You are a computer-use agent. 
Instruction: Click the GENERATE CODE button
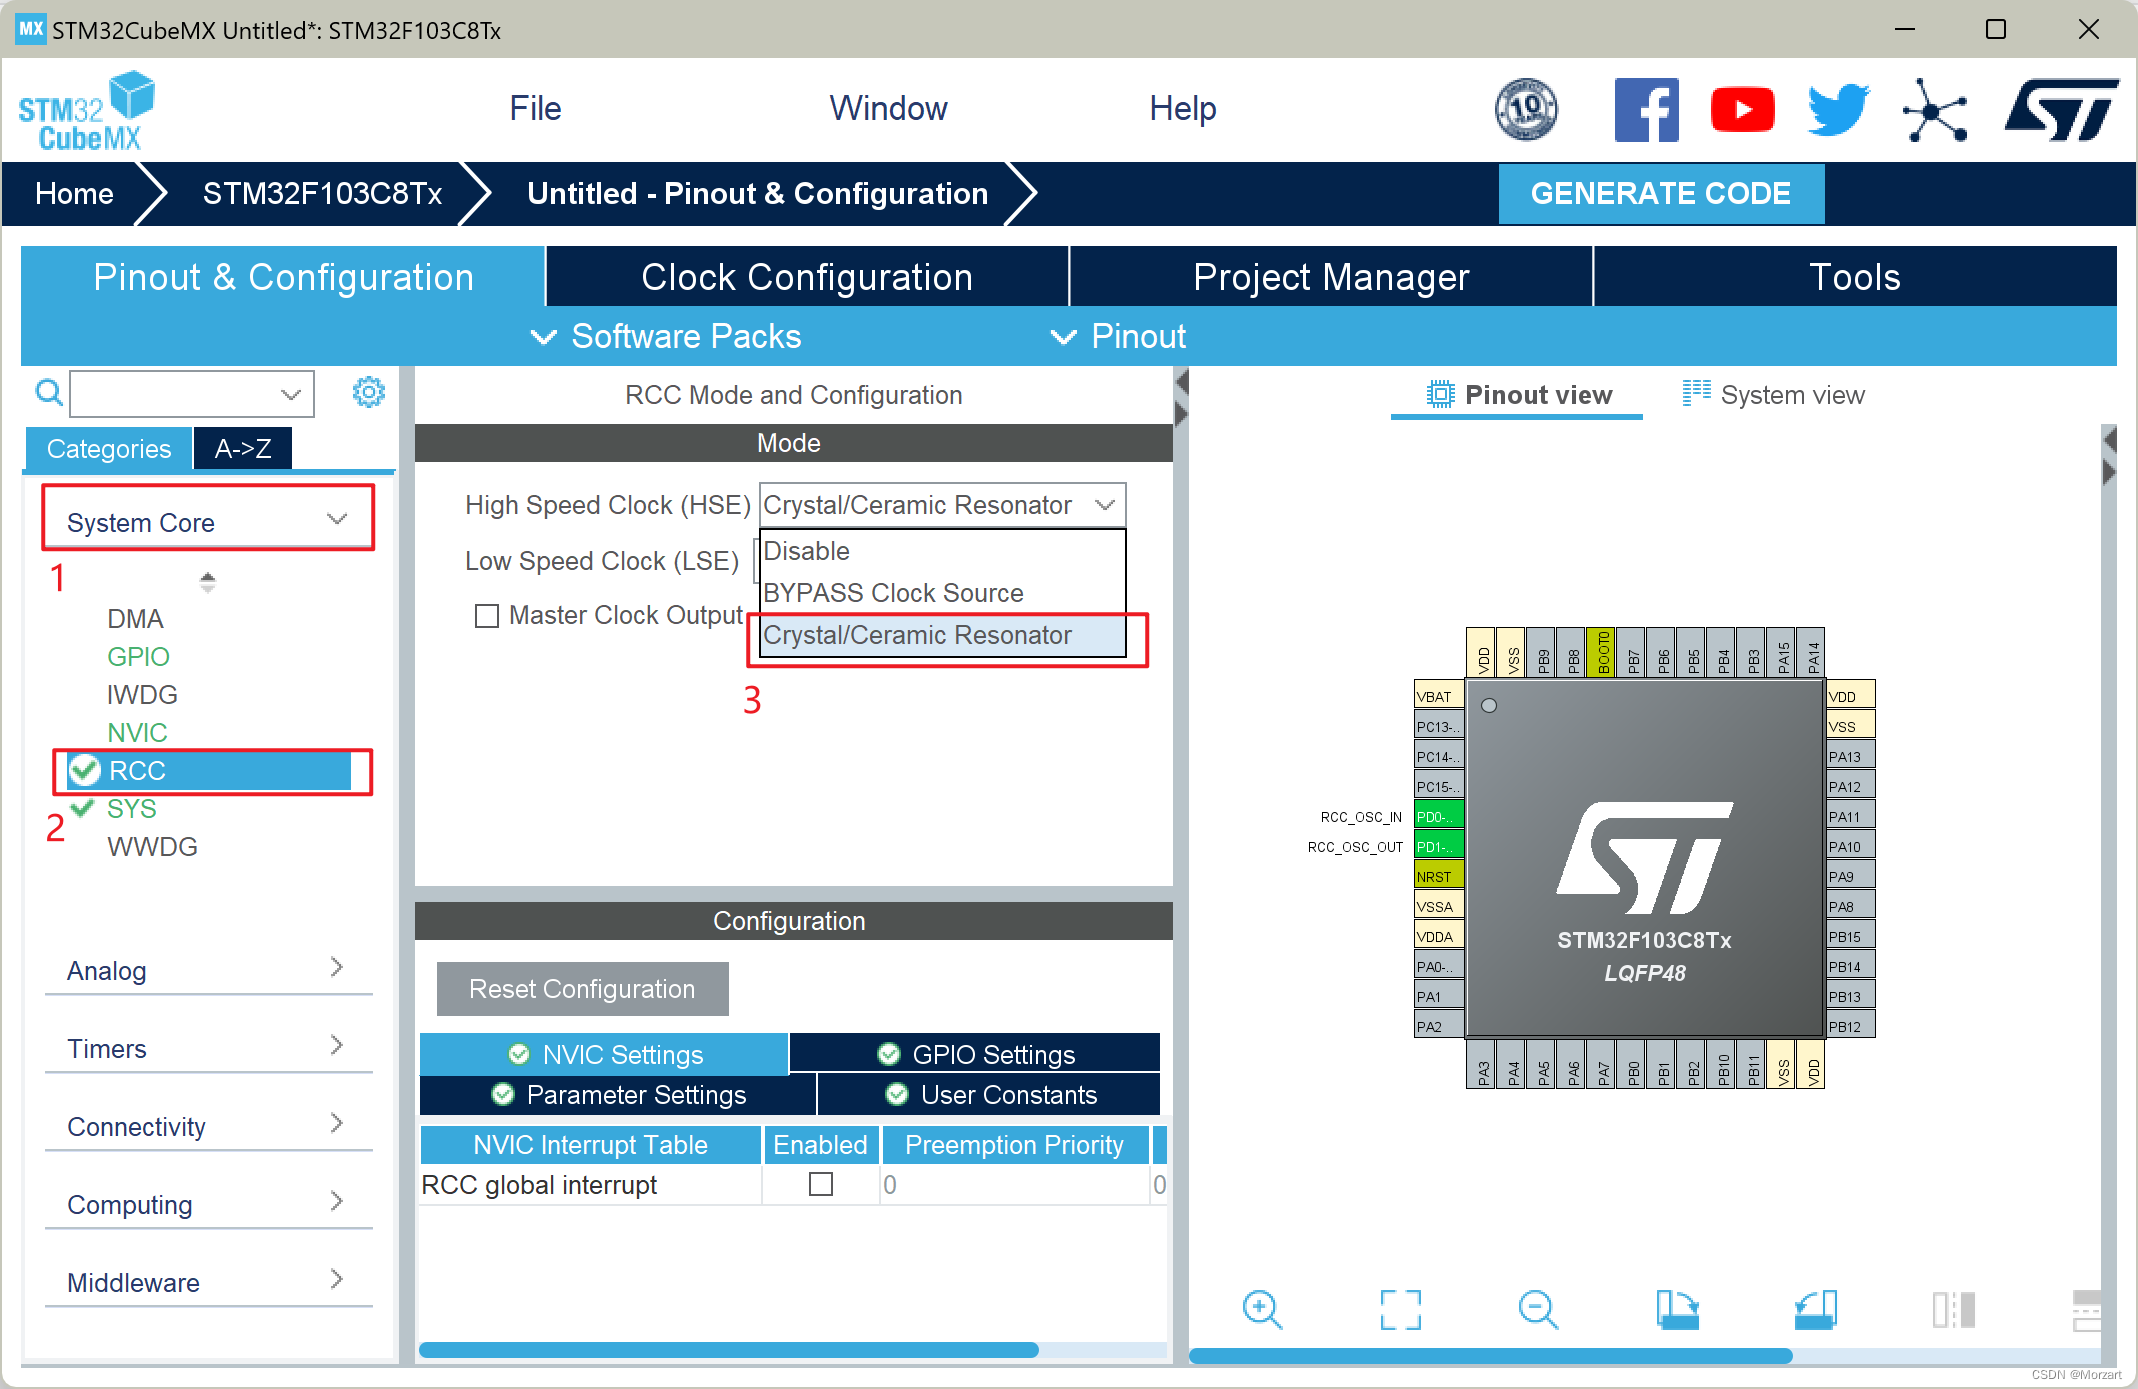pyautogui.click(x=1661, y=194)
